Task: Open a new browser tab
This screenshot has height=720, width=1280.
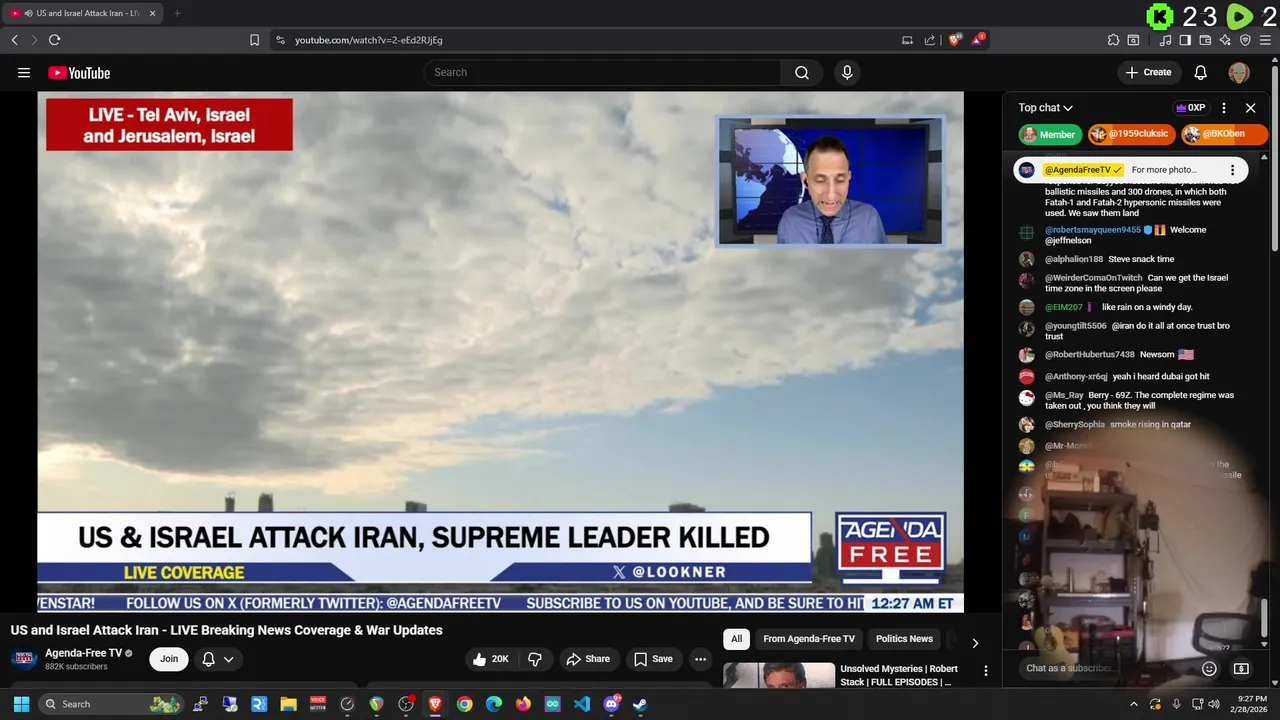Action: pyautogui.click(x=177, y=13)
